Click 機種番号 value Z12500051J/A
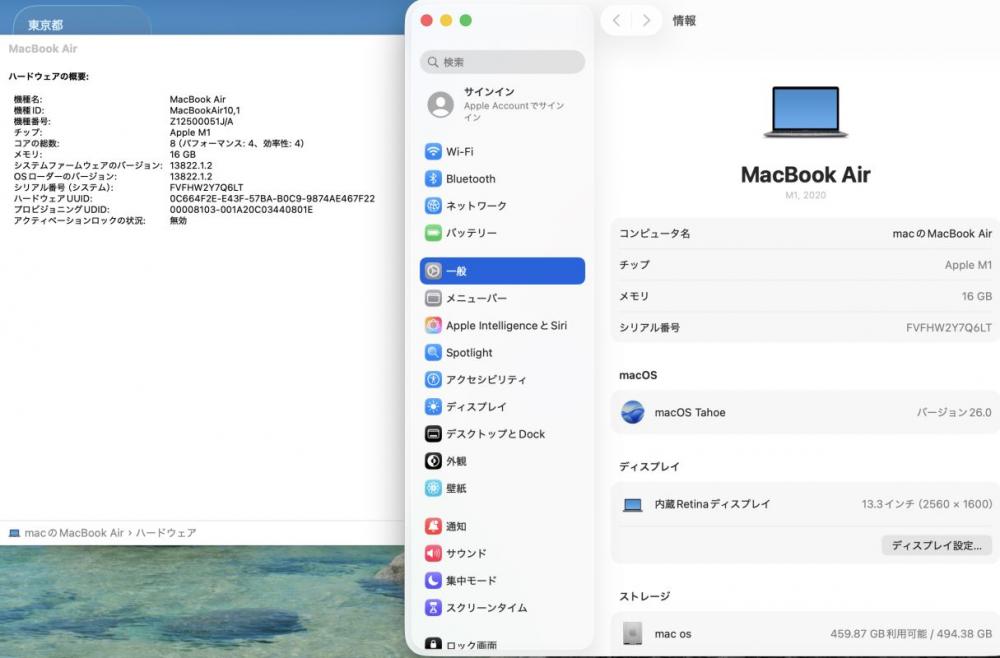Screen dimensions: 1000x658 (202, 121)
